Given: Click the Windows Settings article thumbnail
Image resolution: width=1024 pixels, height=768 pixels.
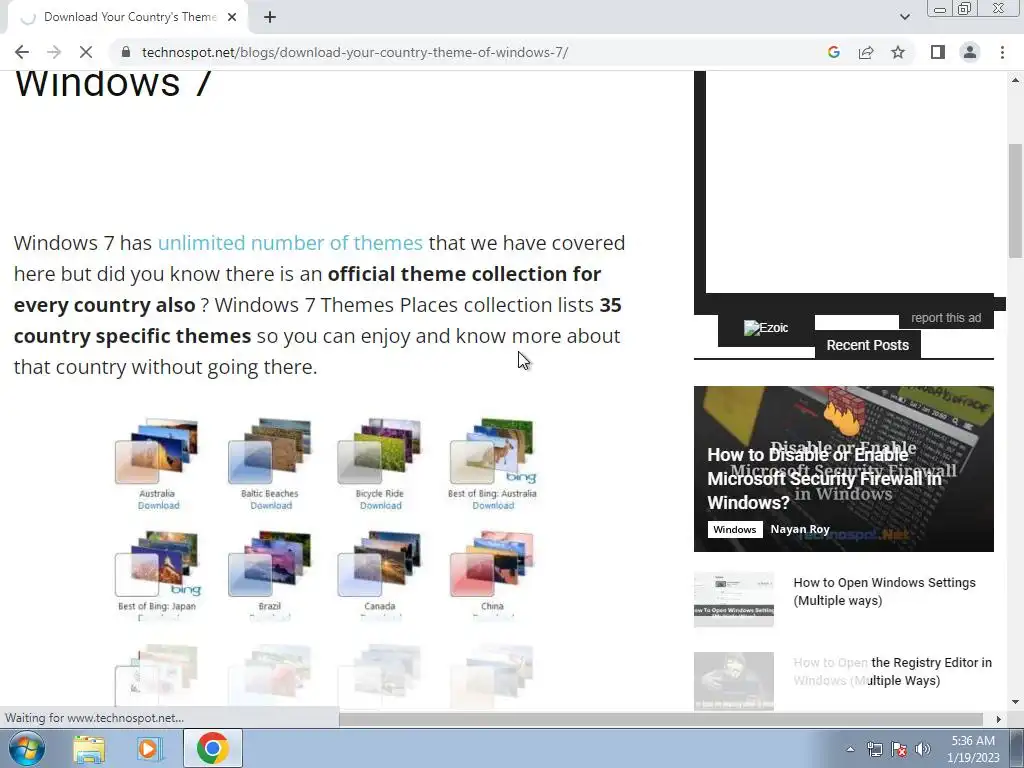Looking at the screenshot, I should click(733, 600).
